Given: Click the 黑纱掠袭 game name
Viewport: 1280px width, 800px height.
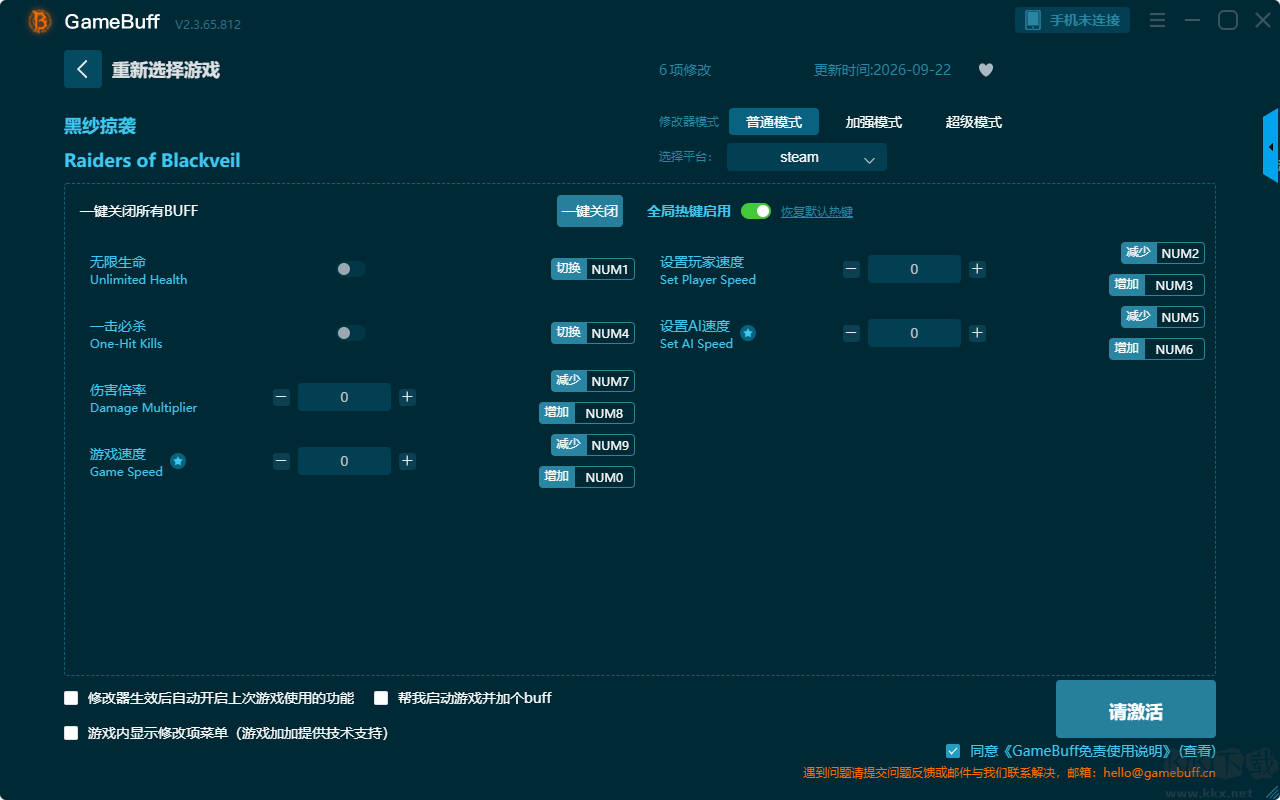Looking at the screenshot, I should [100, 126].
